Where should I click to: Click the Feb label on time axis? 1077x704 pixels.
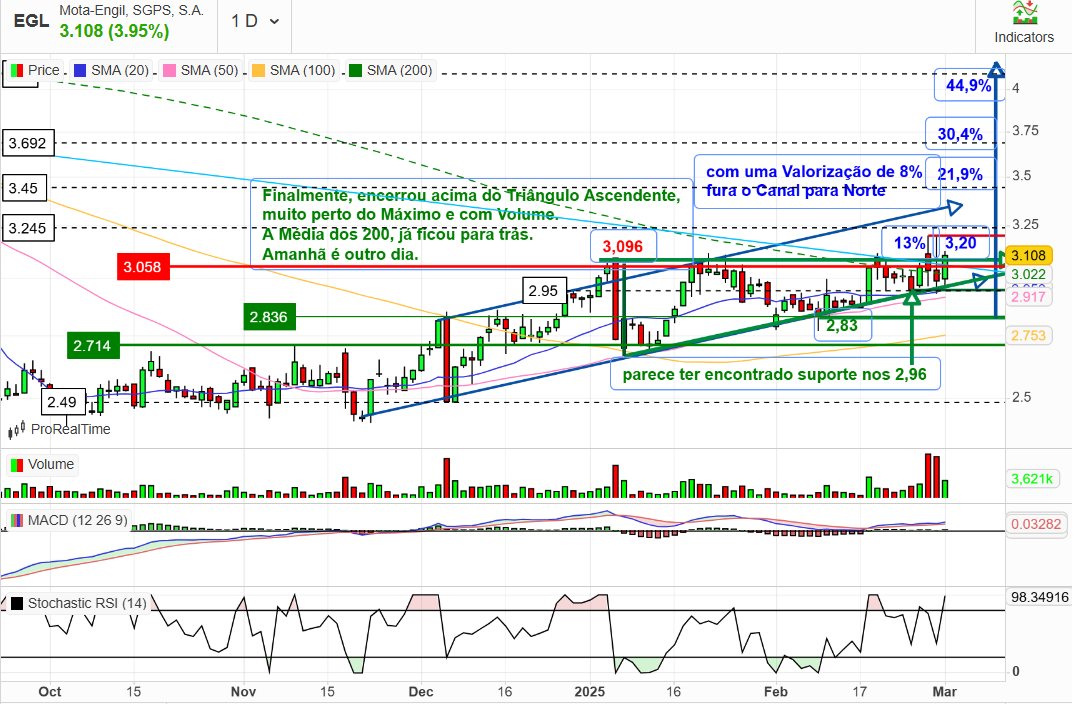click(x=776, y=692)
